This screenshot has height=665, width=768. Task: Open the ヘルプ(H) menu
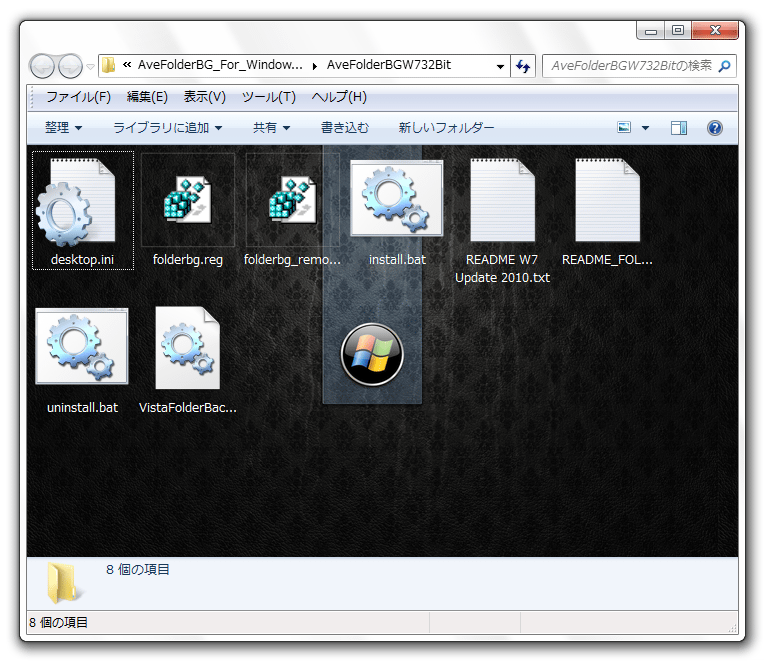point(339,97)
